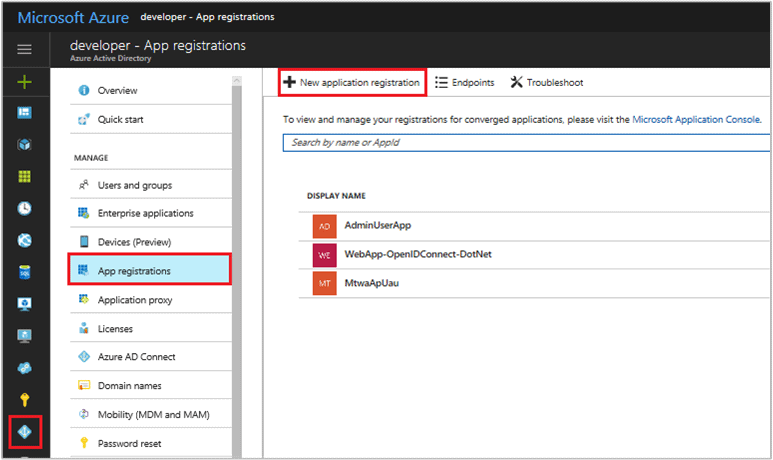
Task: Click the green plus New resource icon
Action: [x=25, y=82]
